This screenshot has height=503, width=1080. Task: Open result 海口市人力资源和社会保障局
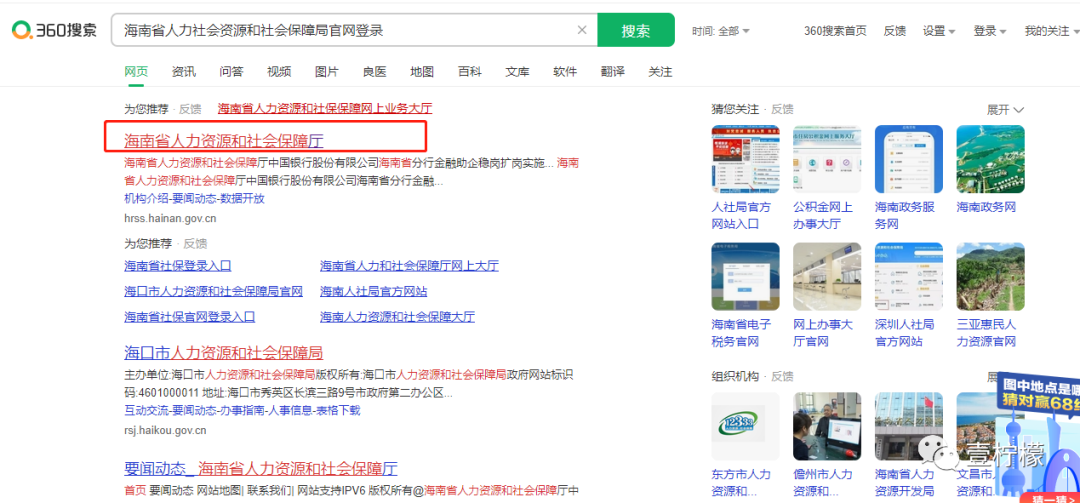tap(224, 353)
